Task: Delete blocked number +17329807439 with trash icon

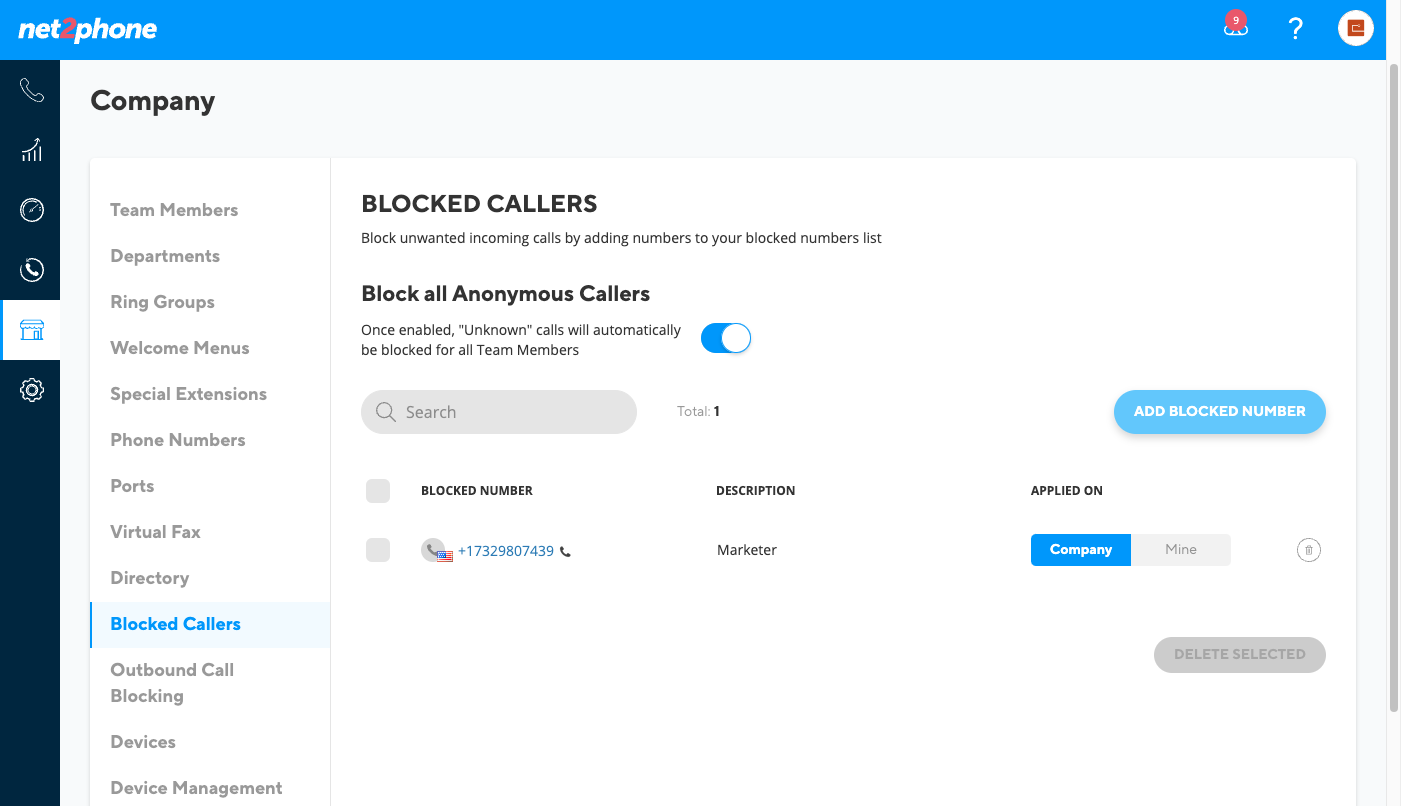Action: click(1308, 549)
